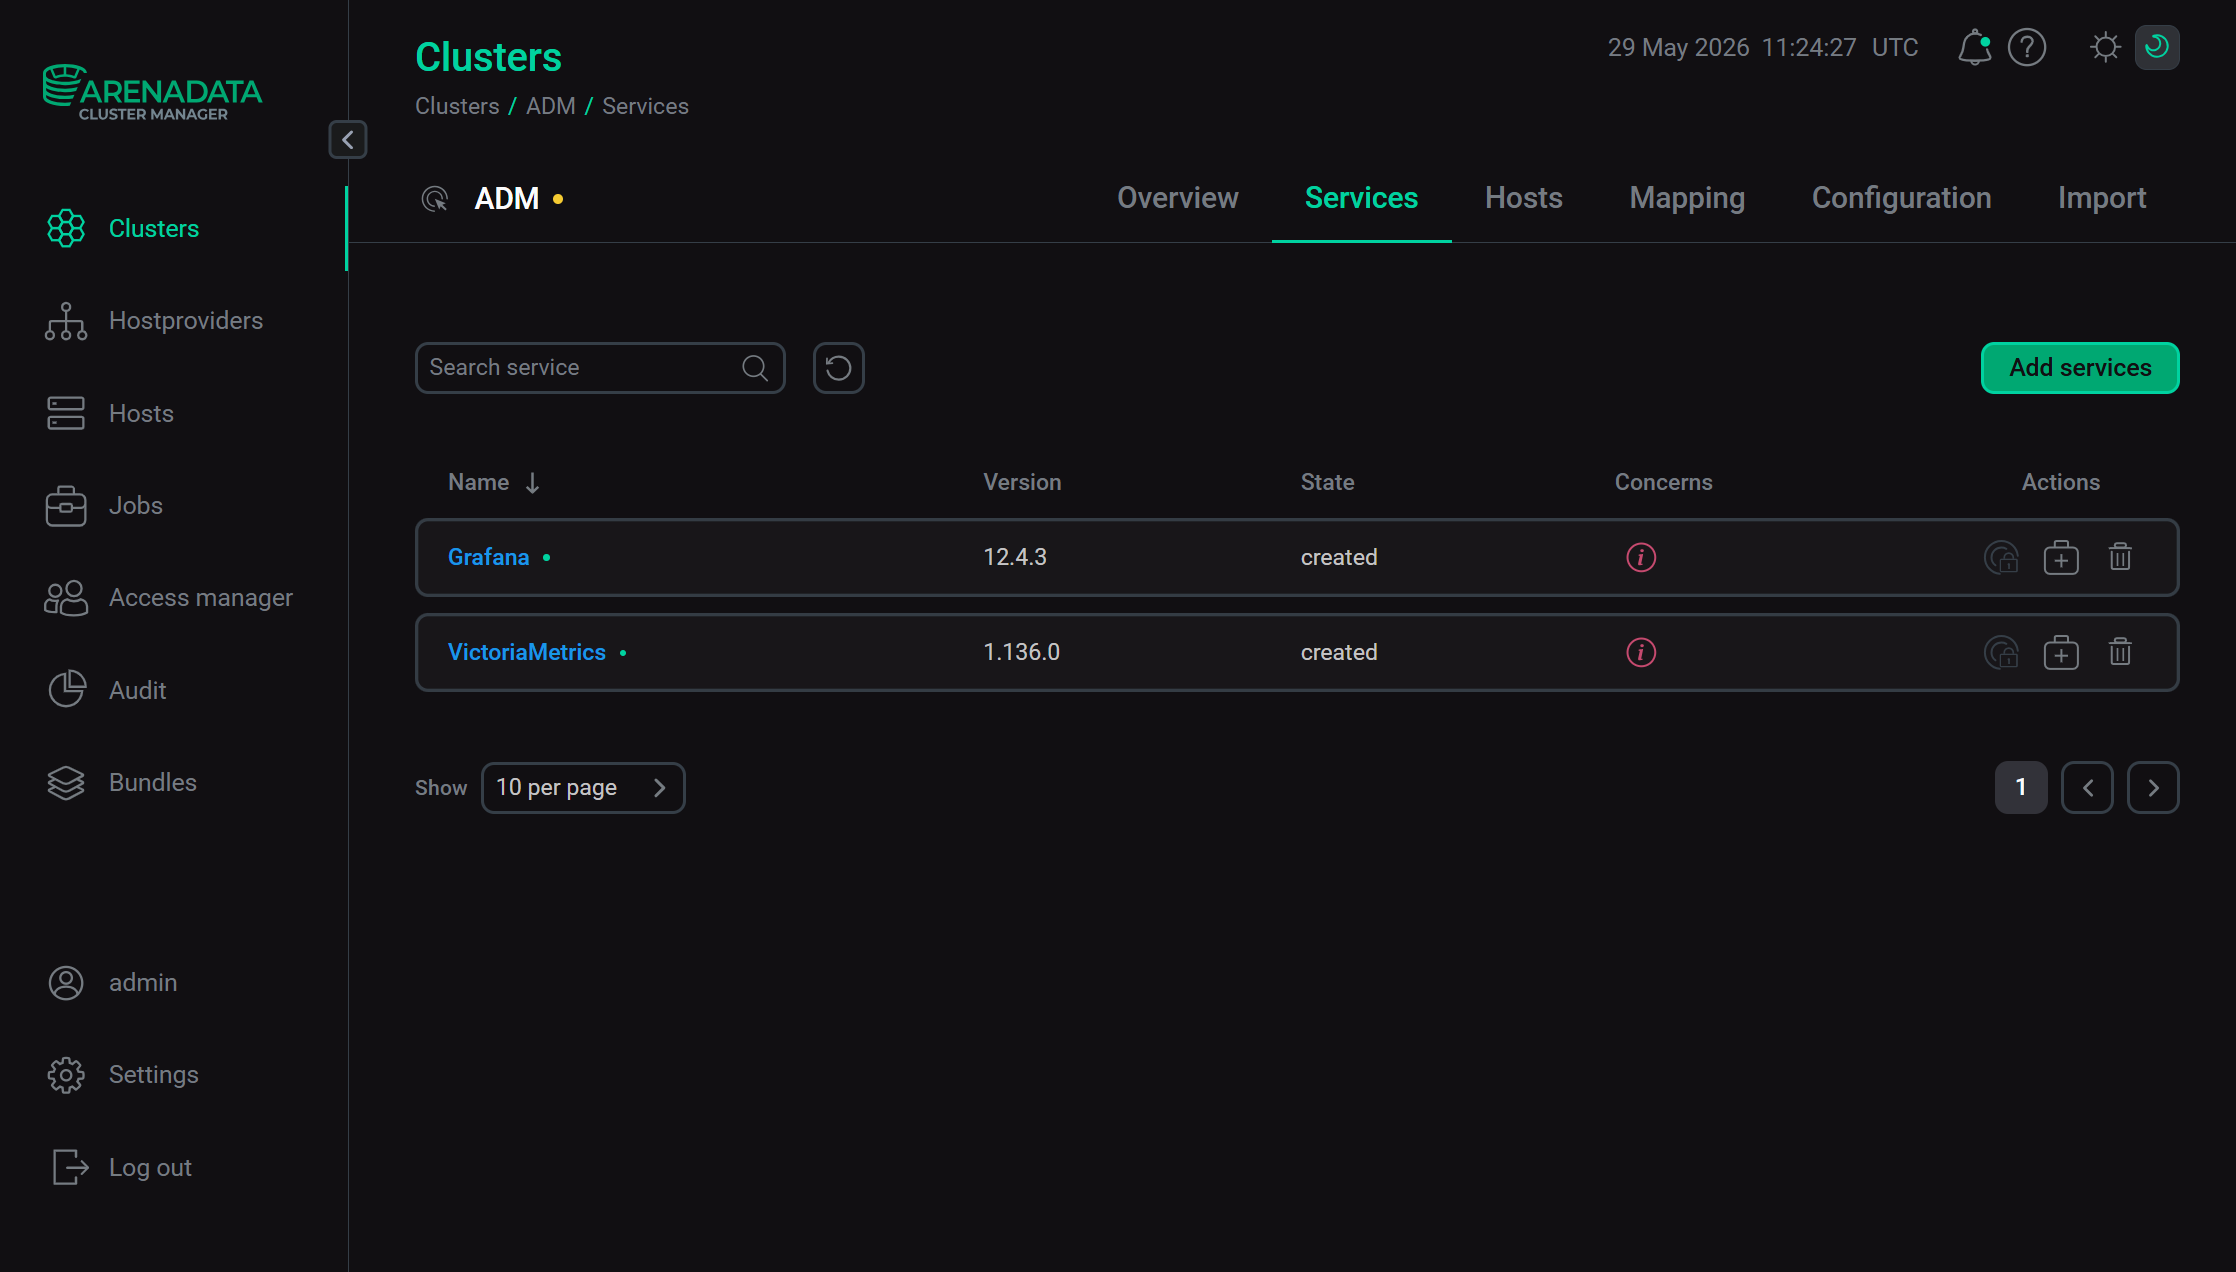The height and width of the screenshot is (1272, 2236).
Task: Open the ADM cluster actions icon
Action: 435,199
